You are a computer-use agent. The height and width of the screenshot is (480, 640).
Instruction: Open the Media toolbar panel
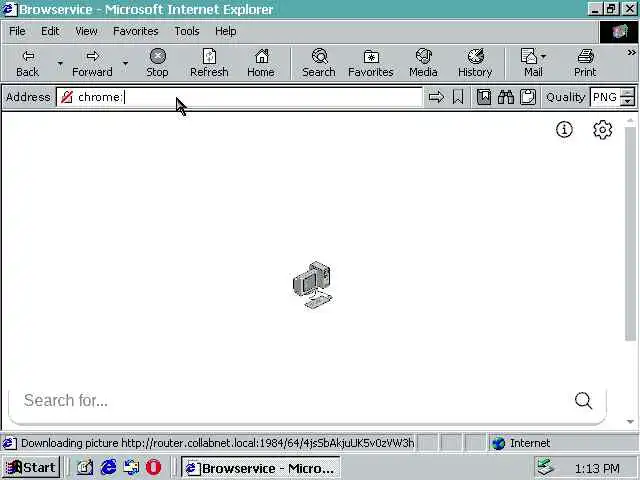(423, 63)
